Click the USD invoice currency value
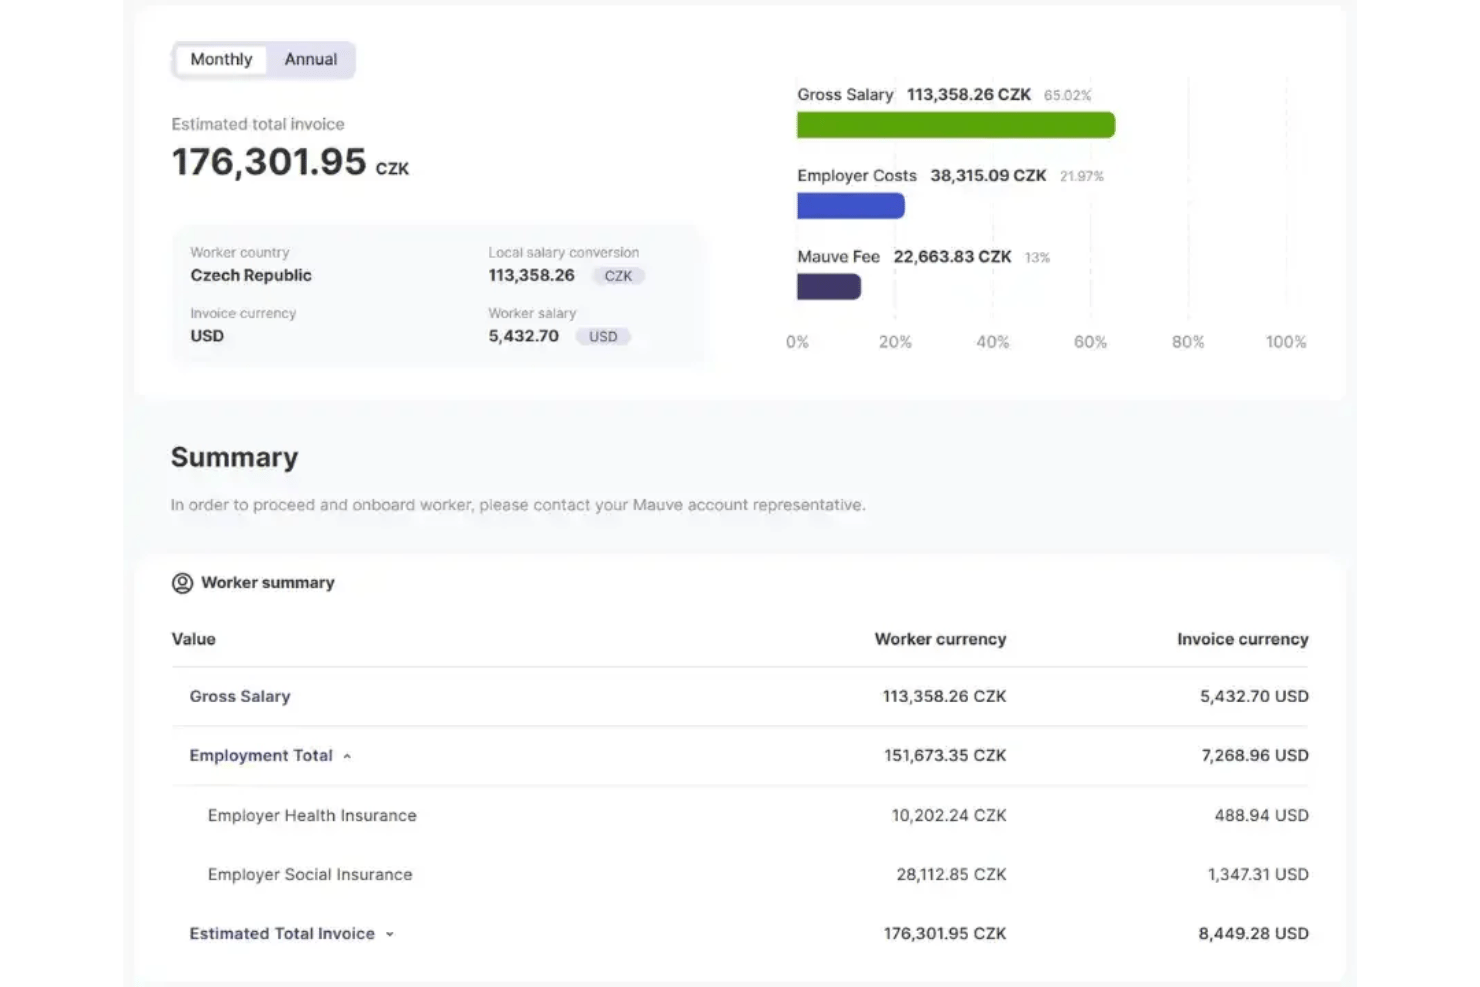The height and width of the screenshot is (987, 1480). (x=207, y=336)
